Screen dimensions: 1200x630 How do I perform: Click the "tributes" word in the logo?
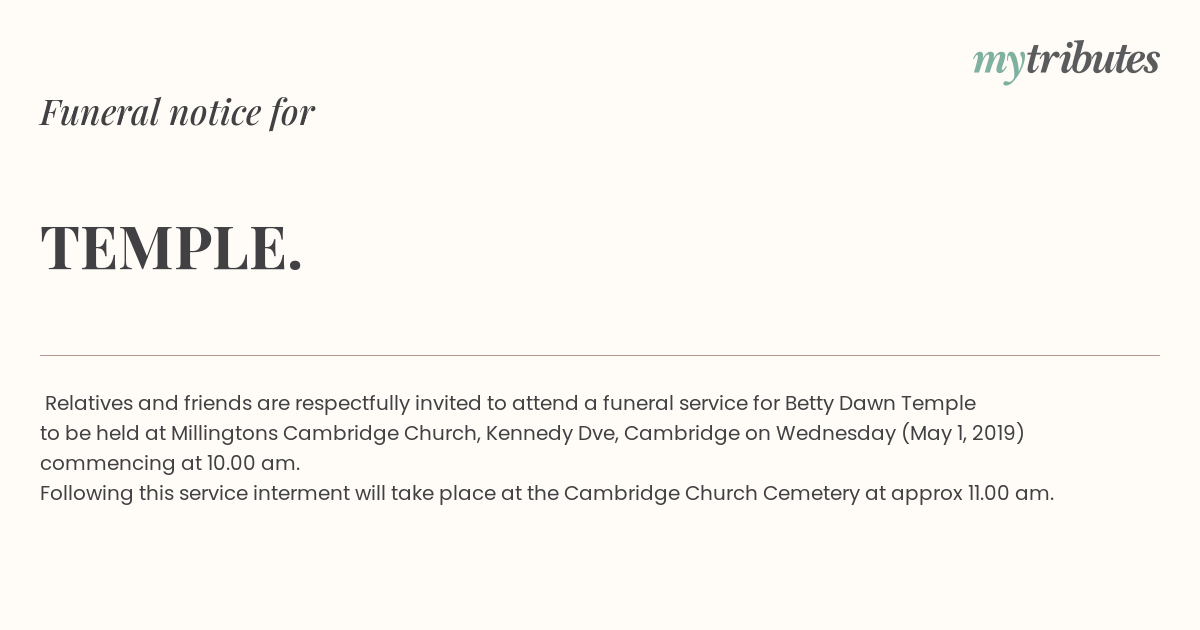coord(1093,59)
